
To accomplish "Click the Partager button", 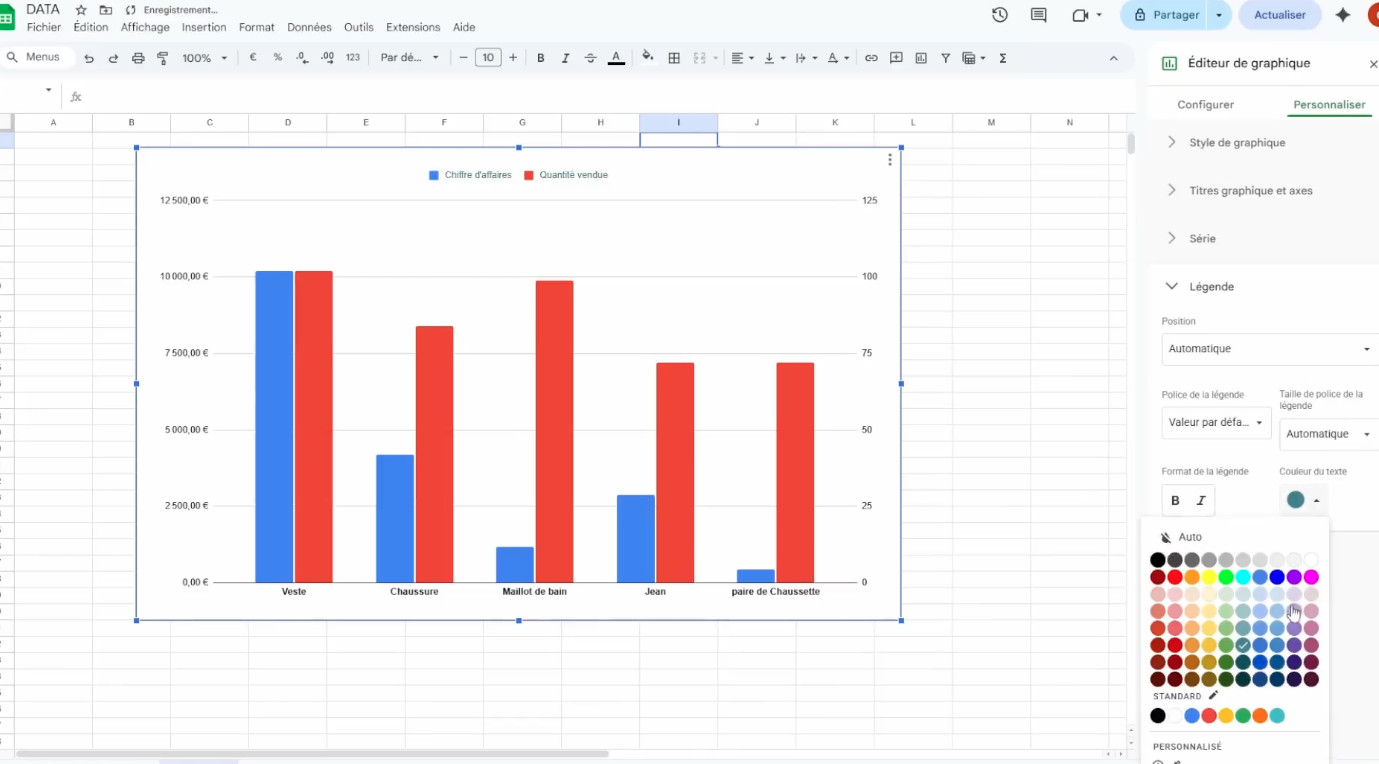I will [1165, 15].
